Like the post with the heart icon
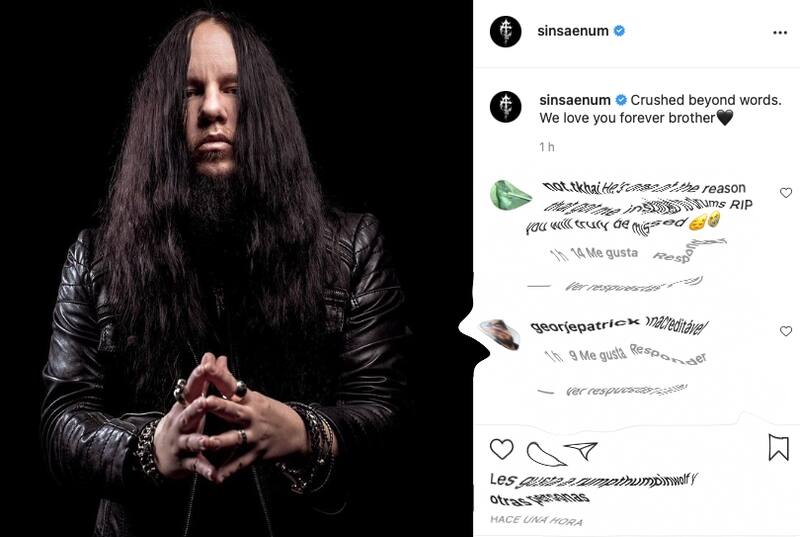This screenshot has height=537, width=800. coord(502,449)
